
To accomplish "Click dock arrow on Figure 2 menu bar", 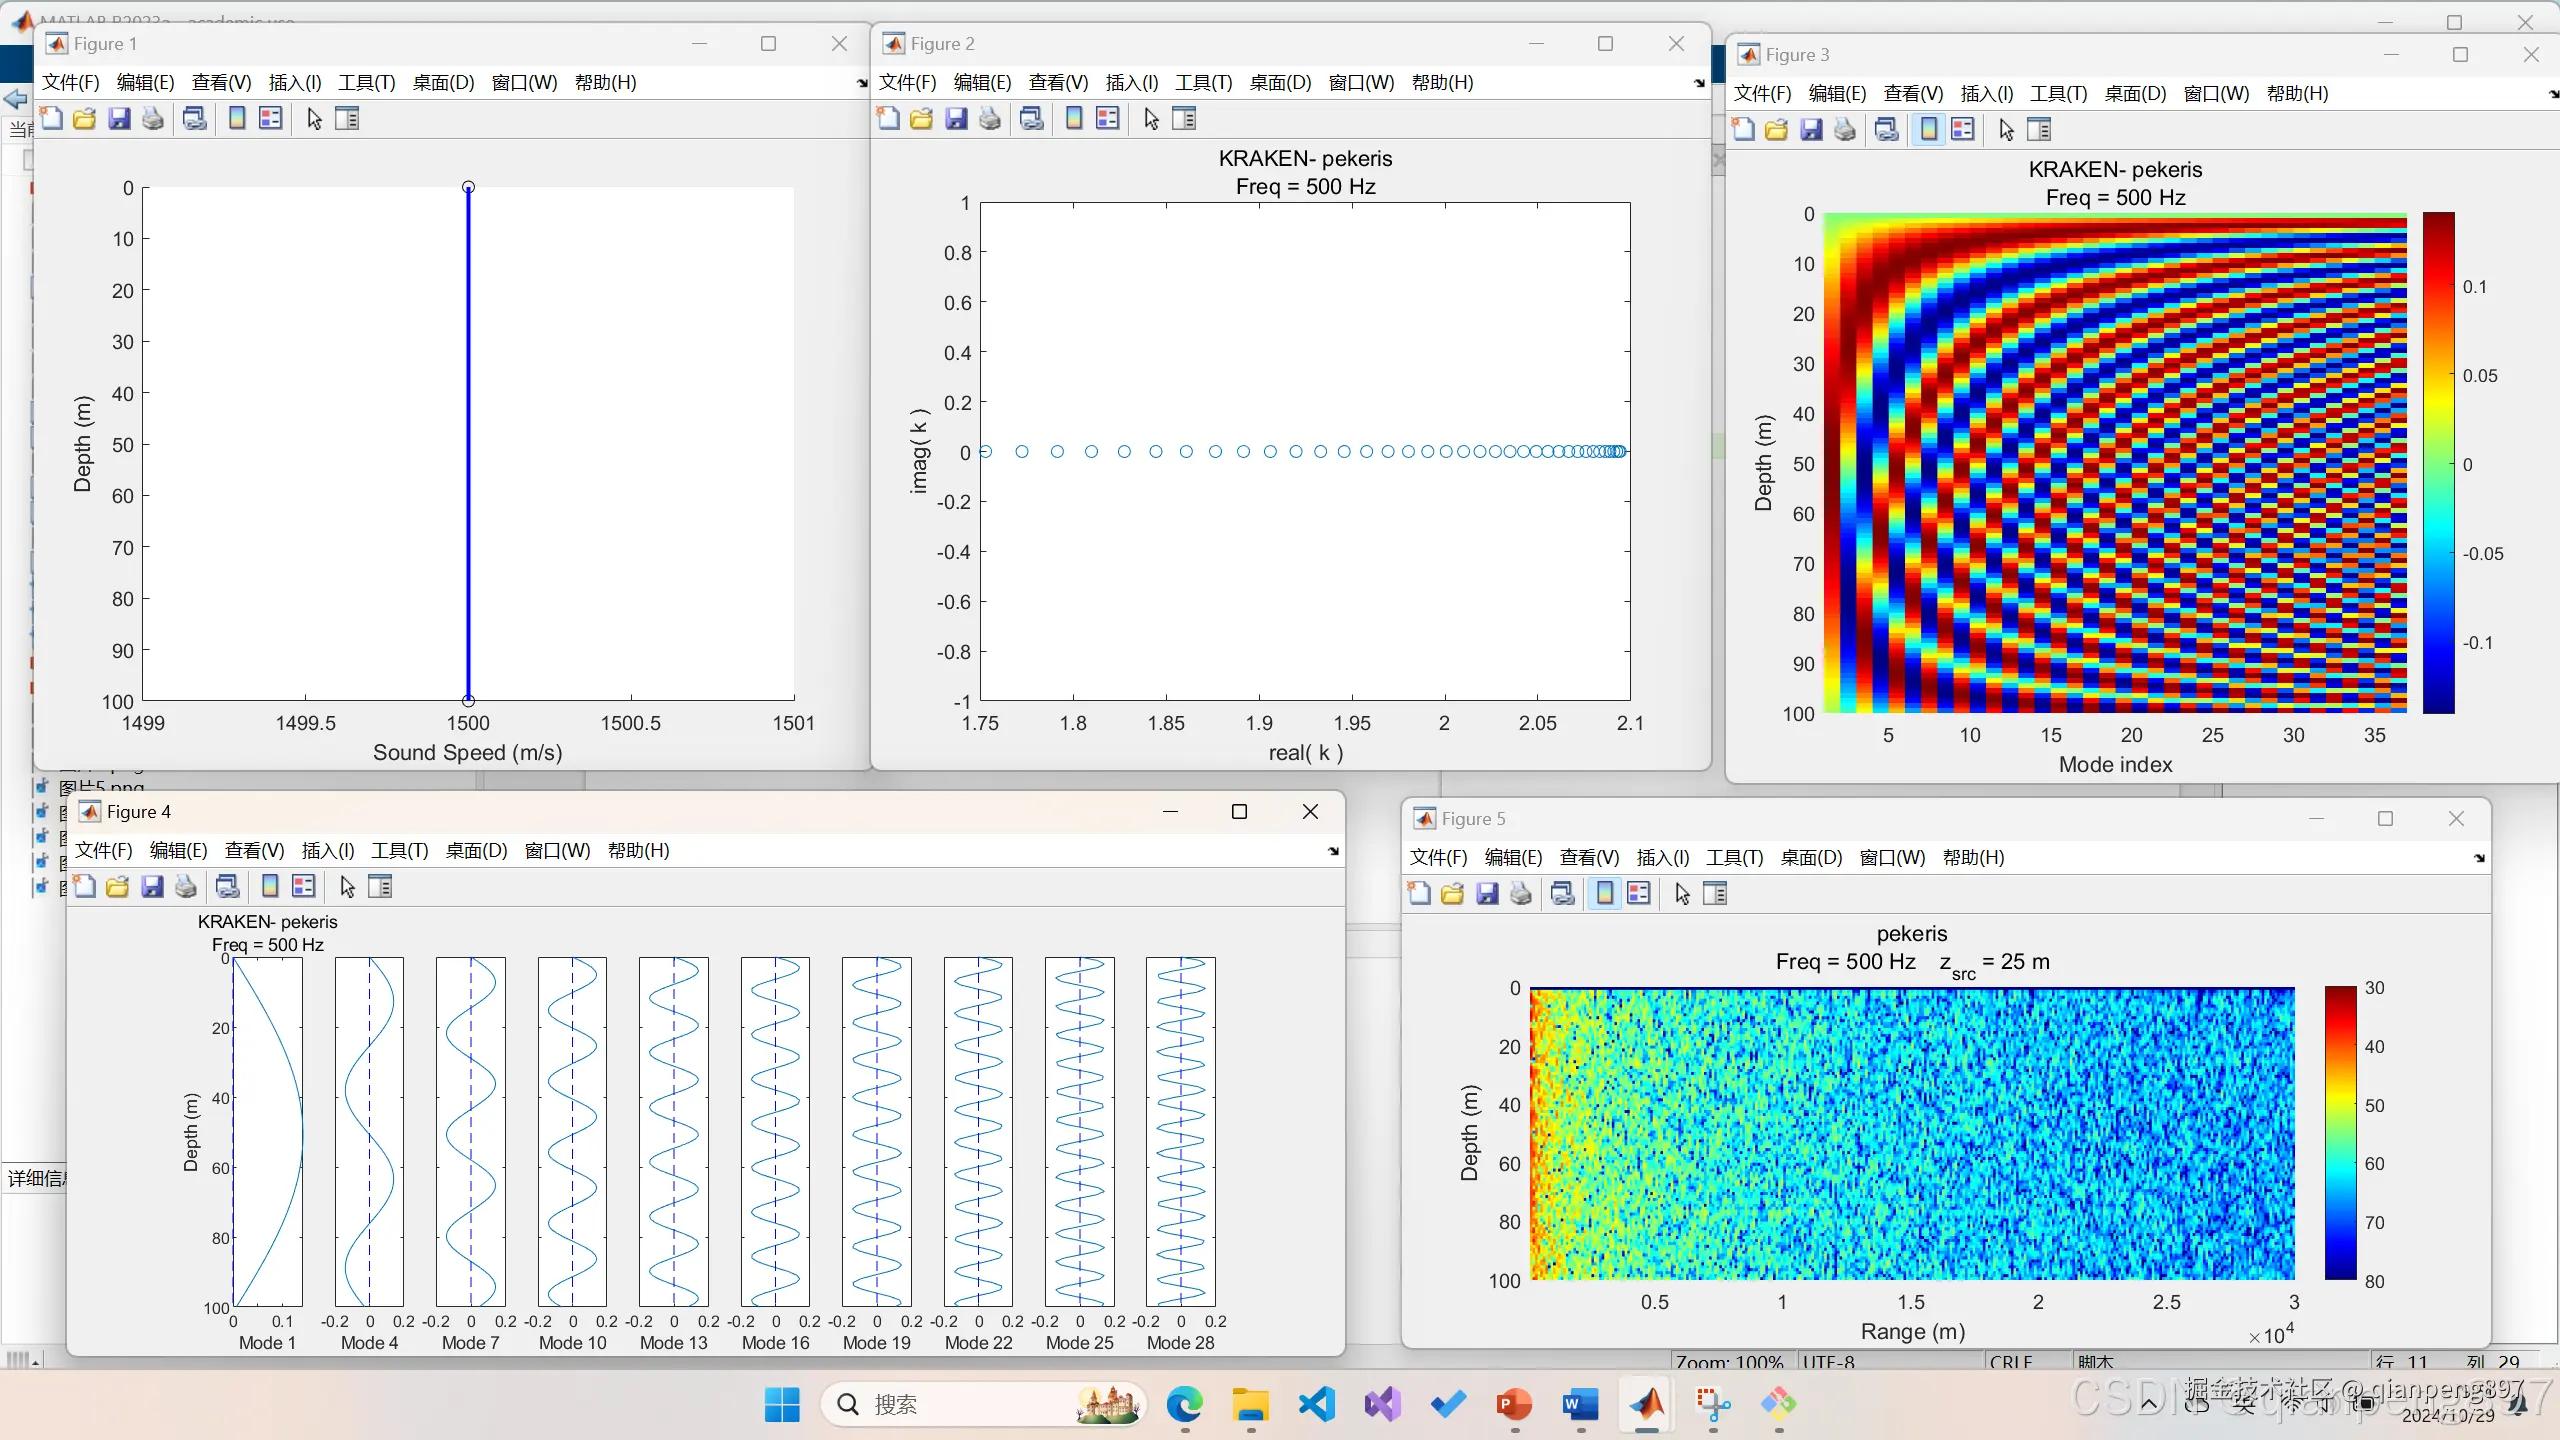I will pyautogui.click(x=1699, y=83).
